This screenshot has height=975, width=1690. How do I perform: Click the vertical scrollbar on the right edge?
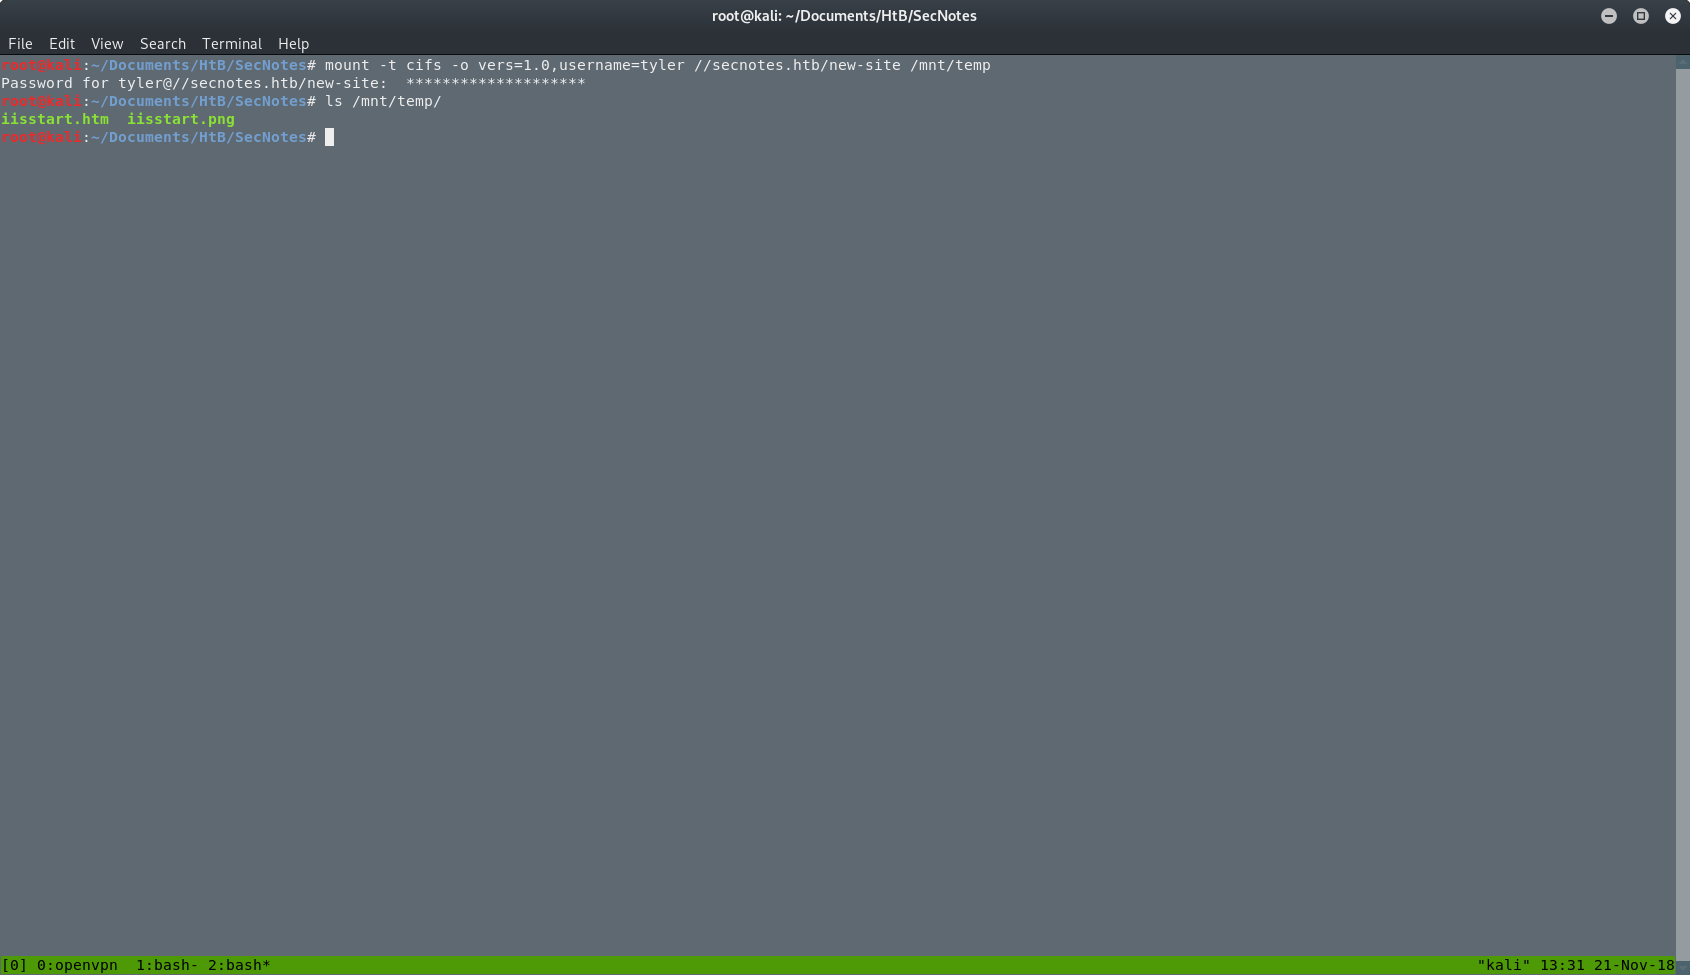click(x=1682, y=500)
